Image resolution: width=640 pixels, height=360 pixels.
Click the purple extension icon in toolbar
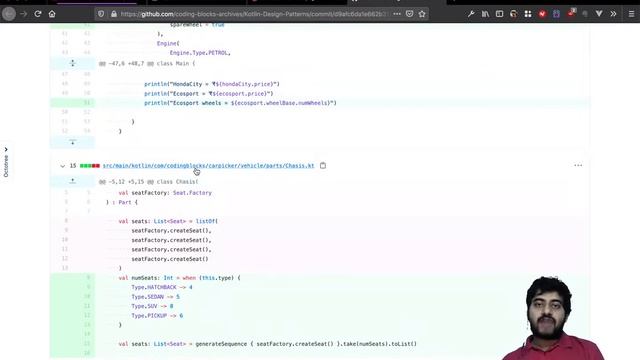click(556, 14)
